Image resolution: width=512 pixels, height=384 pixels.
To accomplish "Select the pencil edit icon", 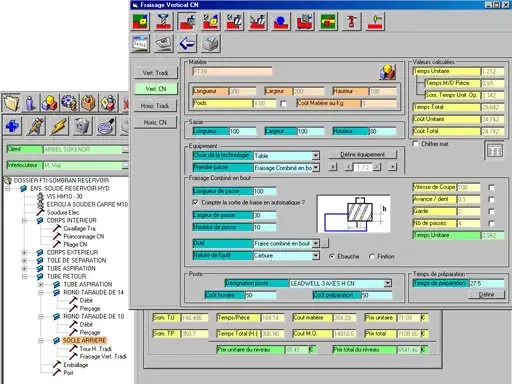I will click(36, 126).
